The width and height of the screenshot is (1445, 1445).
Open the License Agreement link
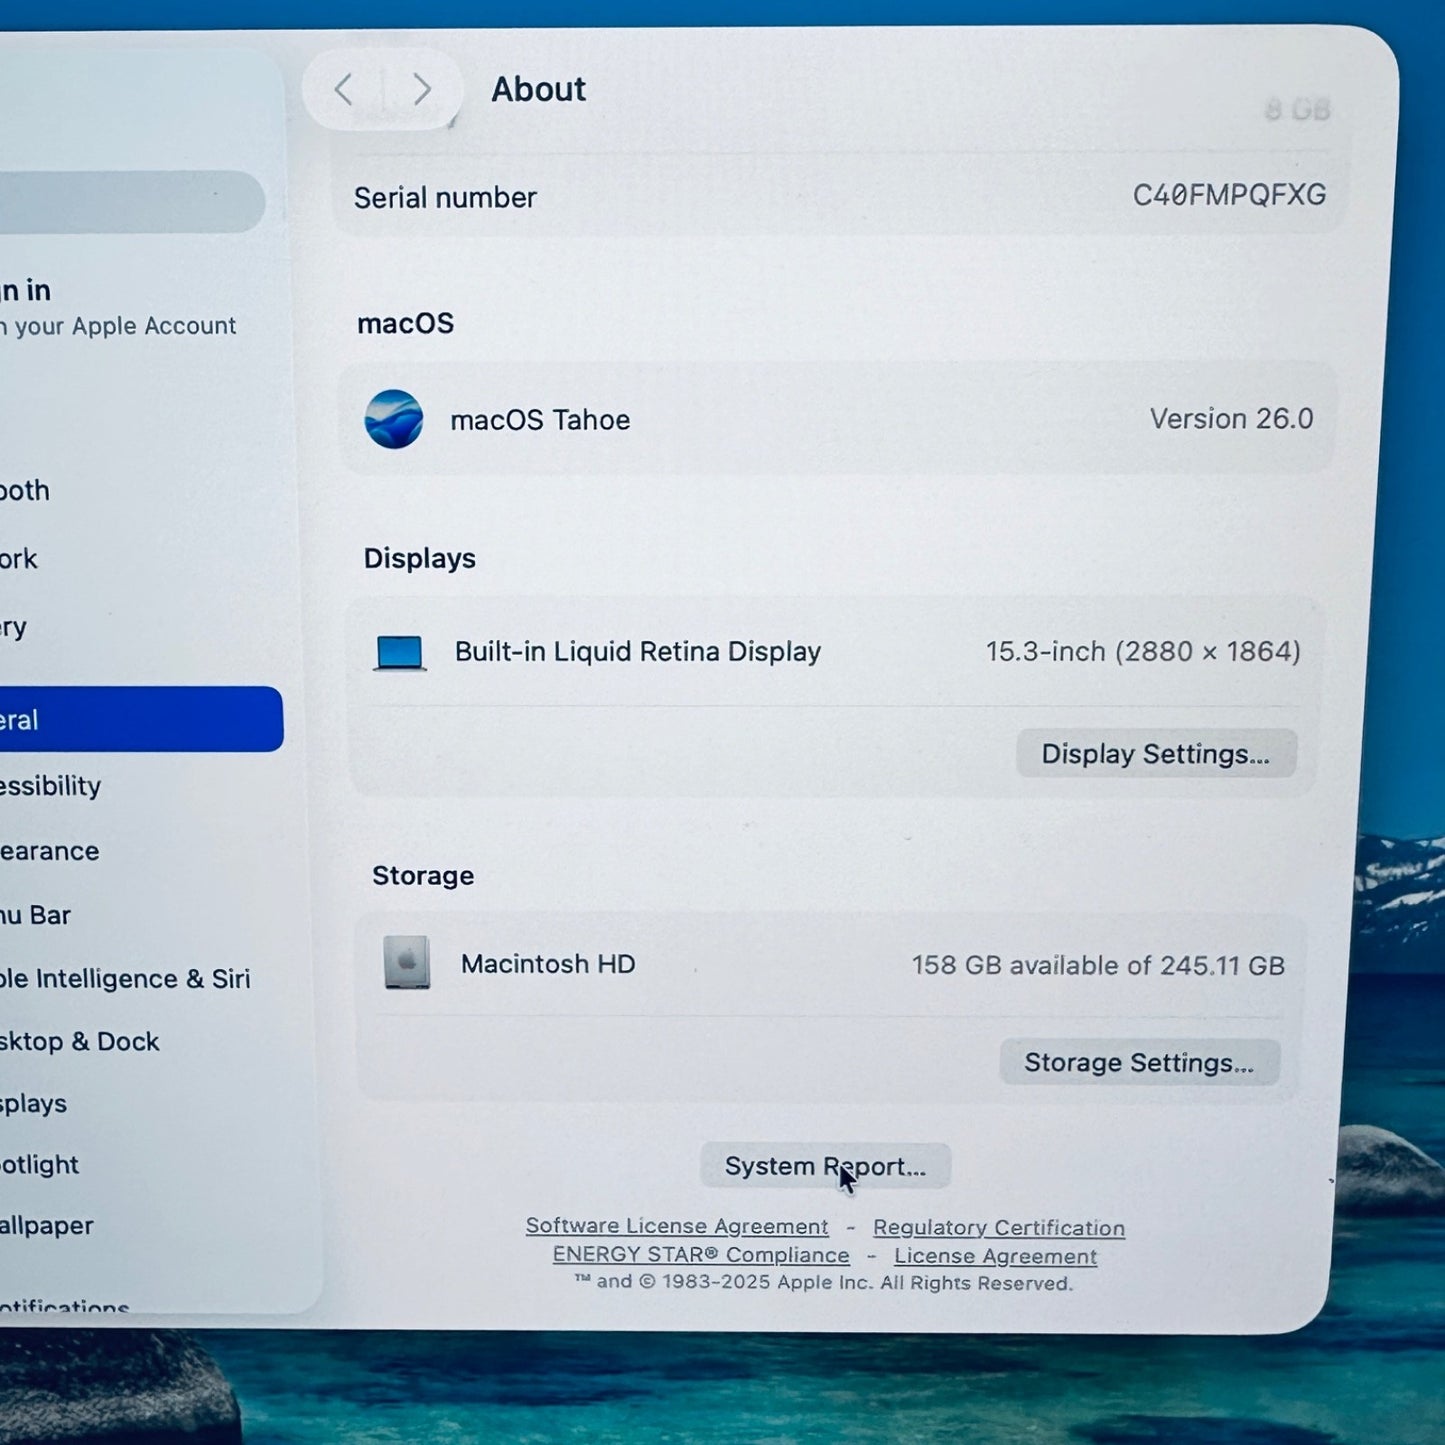[995, 1256]
